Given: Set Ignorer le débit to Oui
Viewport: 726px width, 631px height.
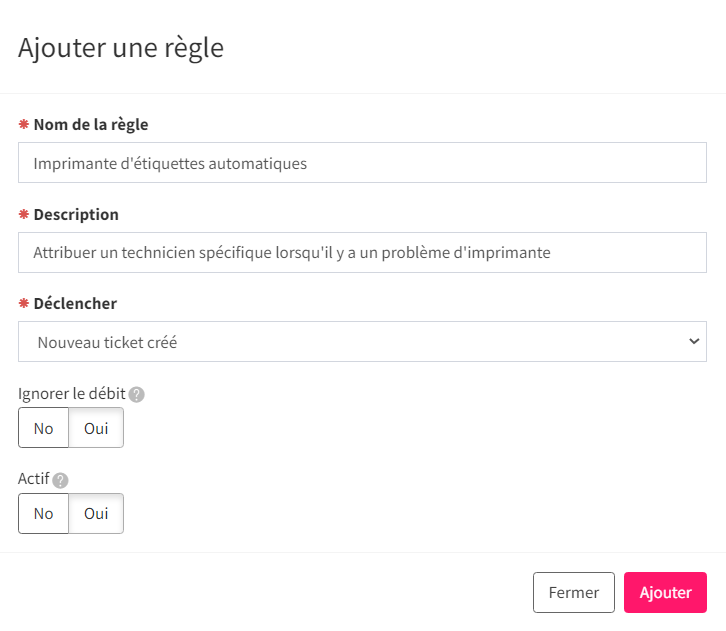Looking at the screenshot, I should [96, 428].
